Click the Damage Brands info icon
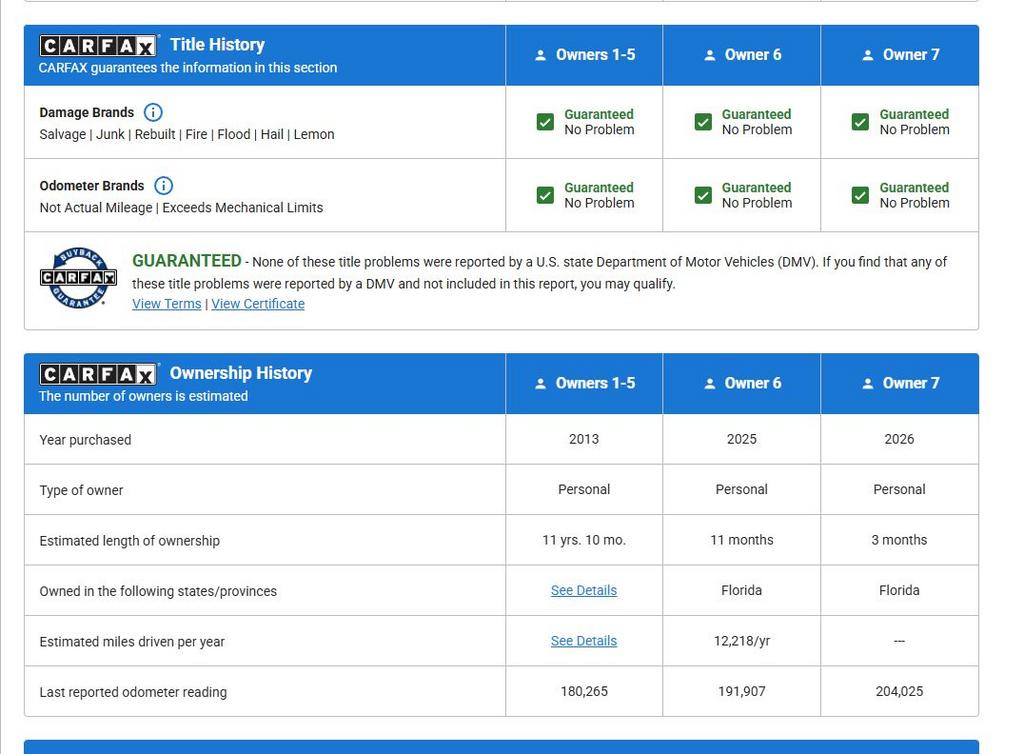This screenshot has width=1024, height=754. click(153, 112)
